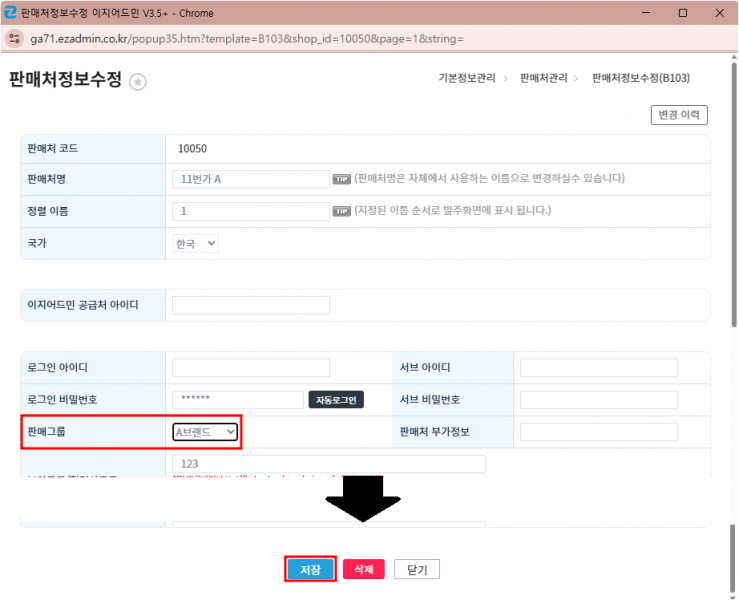This screenshot has height=600, width=739.
Task: Select 판매처정보수정(B103) in the breadcrumb
Action: click(x=640, y=78)
